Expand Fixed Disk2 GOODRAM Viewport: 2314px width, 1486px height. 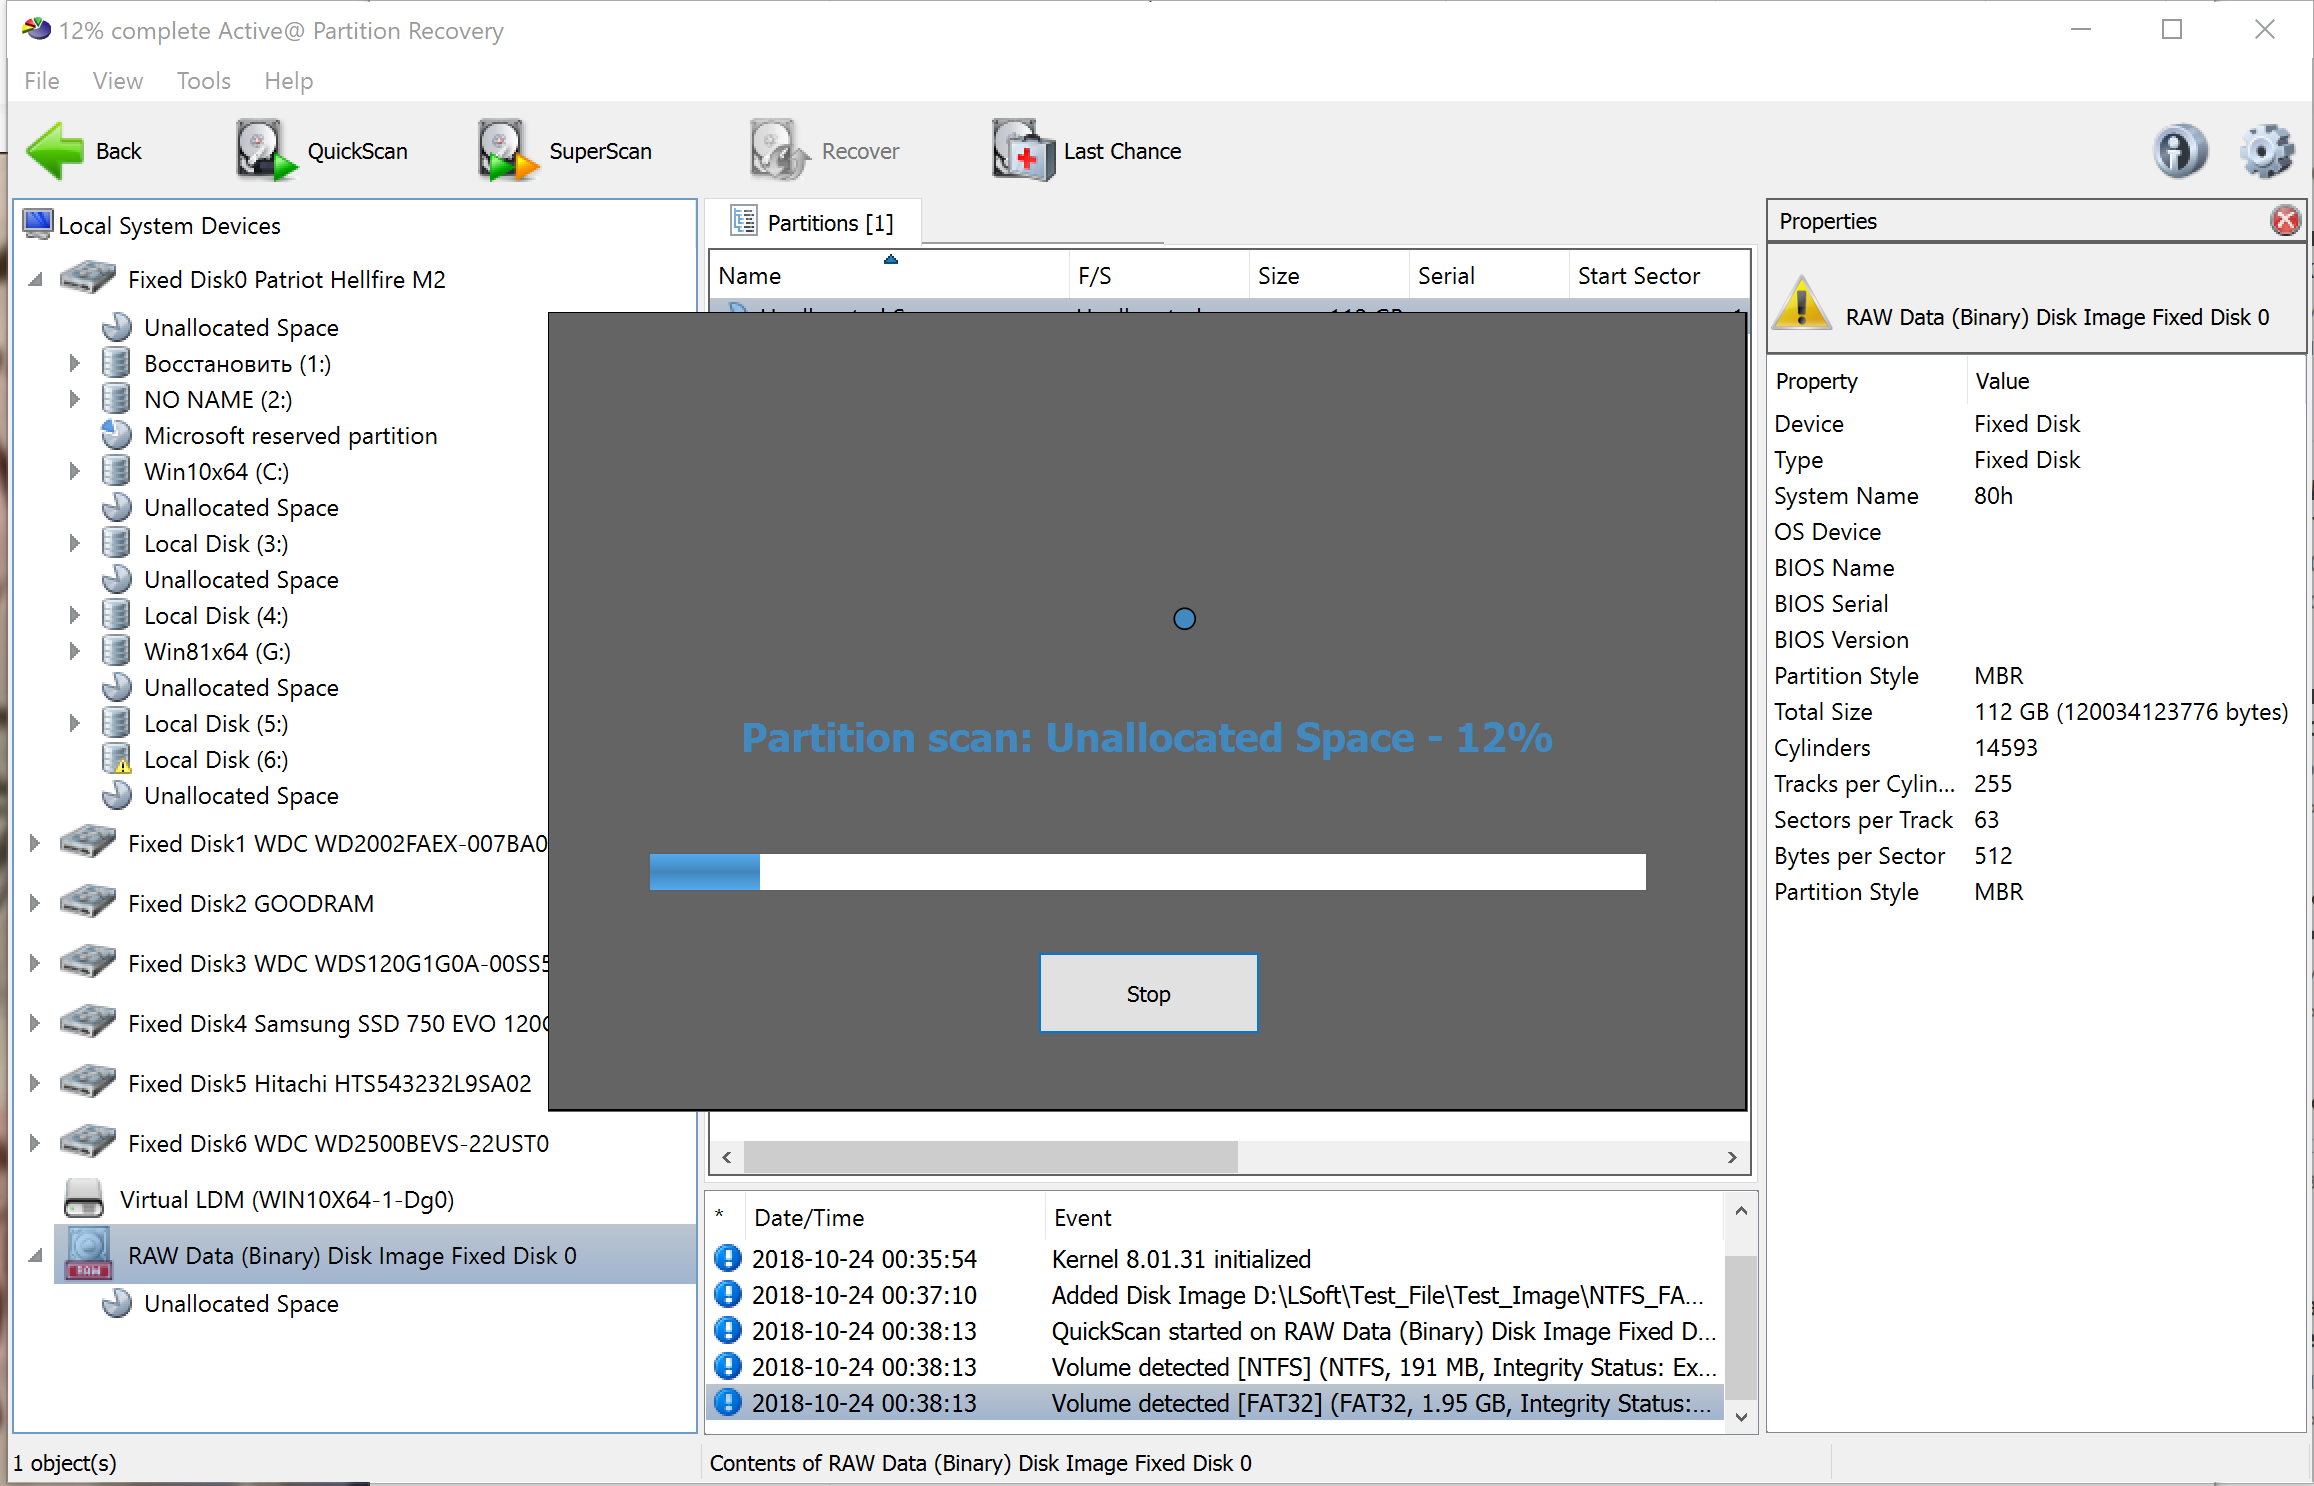click(x=35, y=903)
